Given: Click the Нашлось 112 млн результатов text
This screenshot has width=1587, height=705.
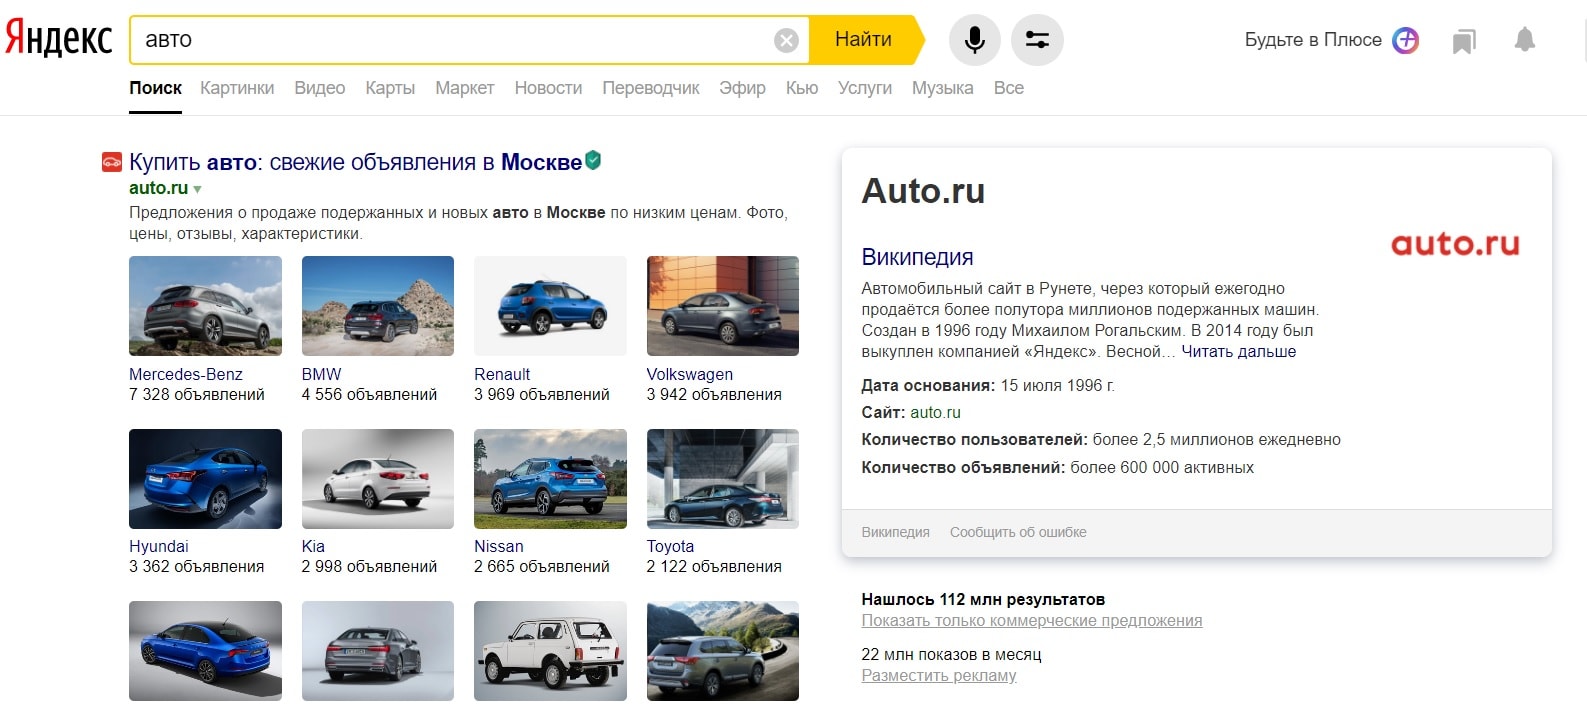Looking at the screenshot, I should 983,600.
